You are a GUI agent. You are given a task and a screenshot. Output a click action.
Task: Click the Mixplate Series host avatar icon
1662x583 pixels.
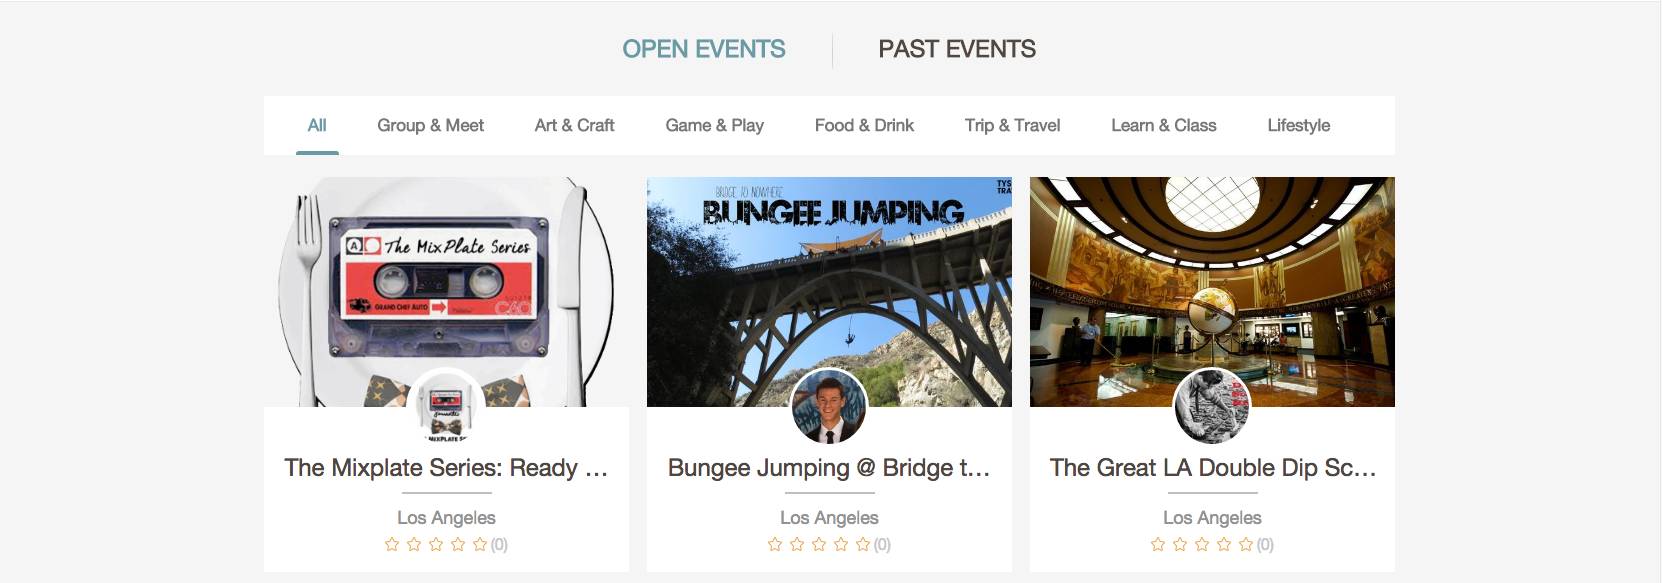point(446,407)
